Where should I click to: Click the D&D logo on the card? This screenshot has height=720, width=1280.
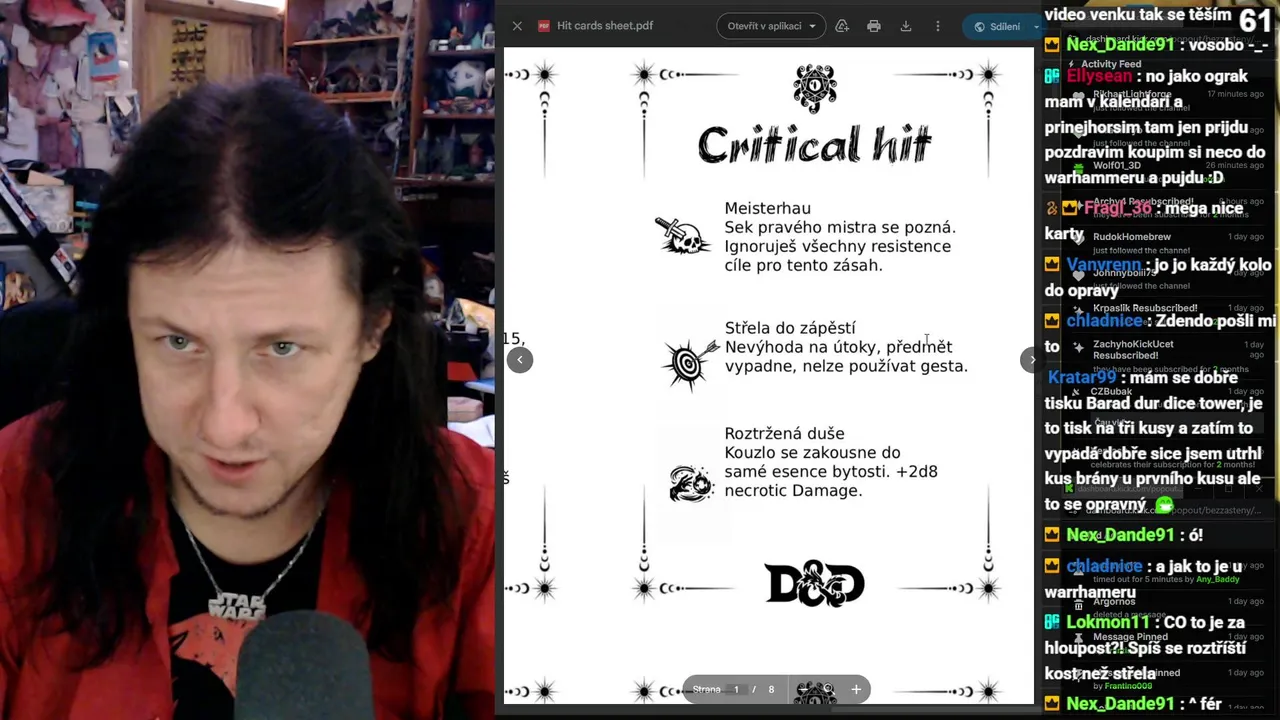[x=814, y=583]
